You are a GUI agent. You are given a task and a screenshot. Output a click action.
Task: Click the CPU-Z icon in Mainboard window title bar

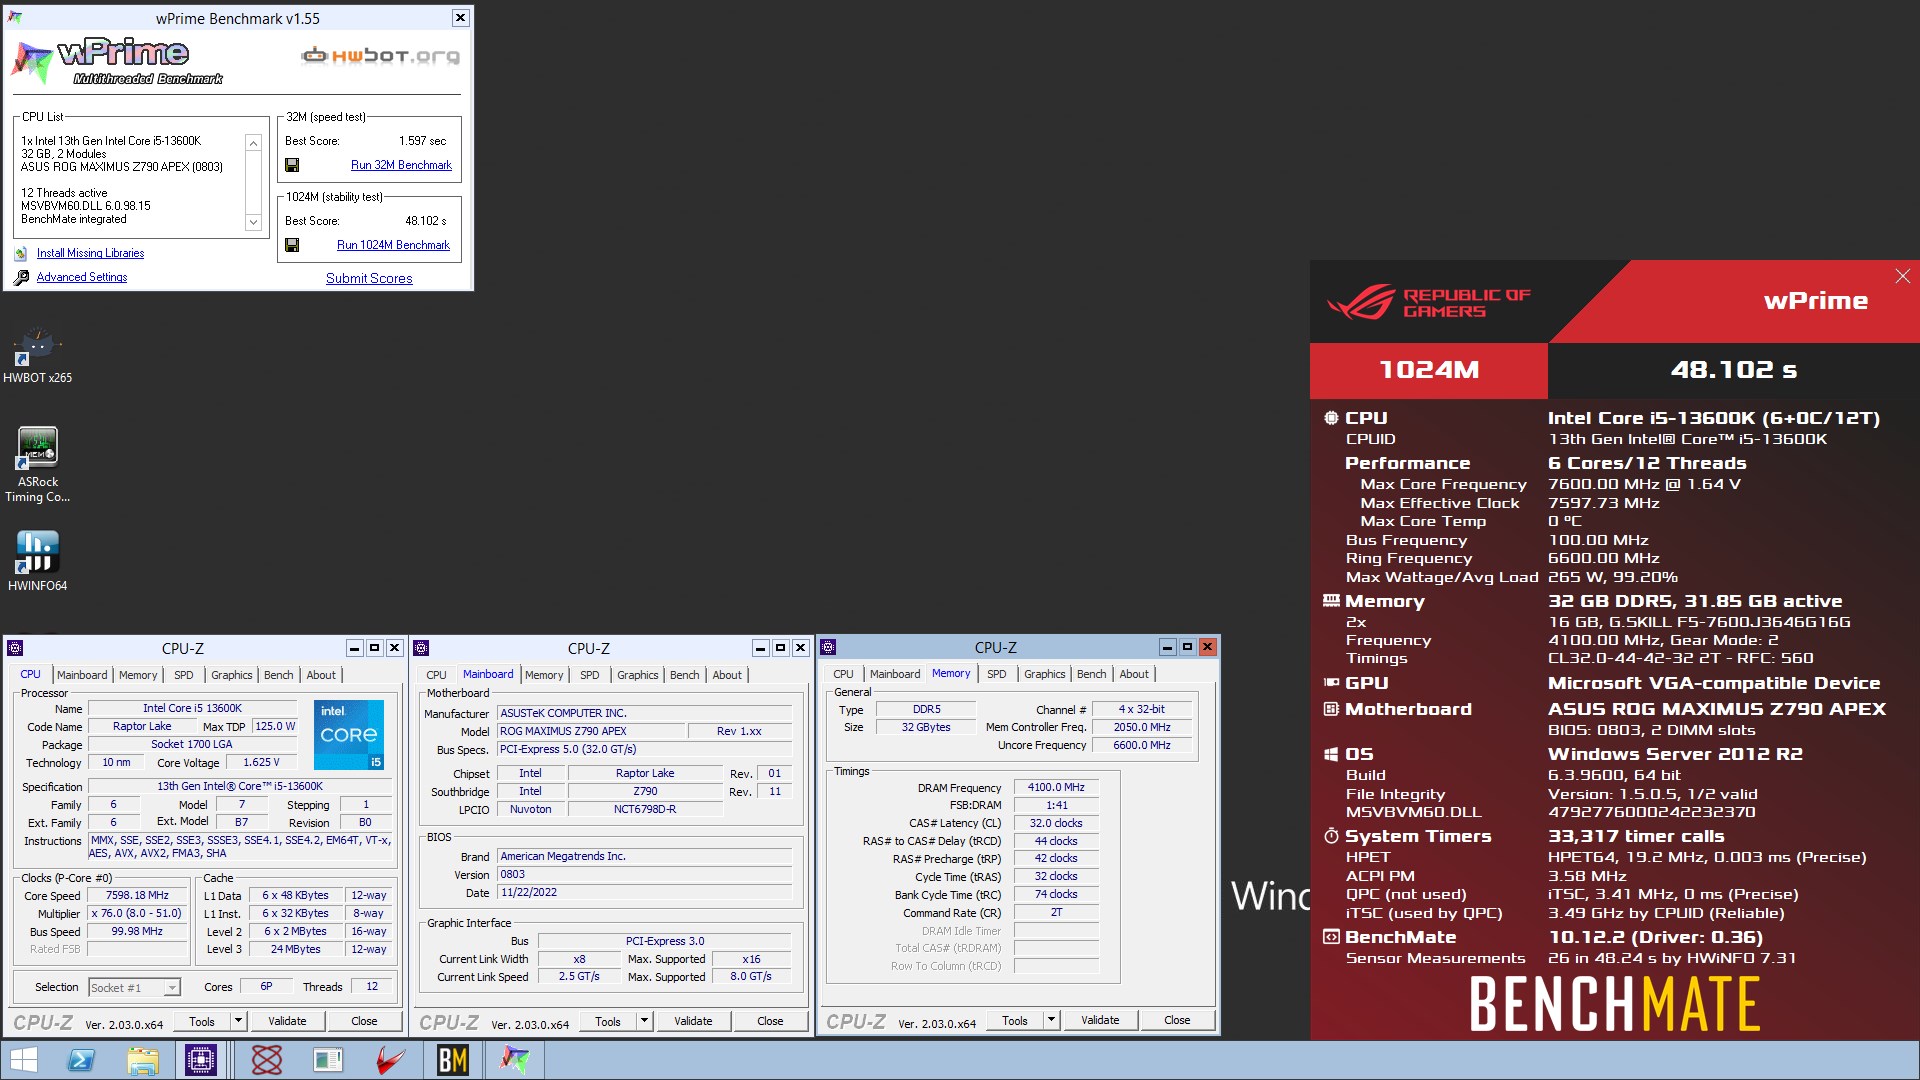click(x=422, y=648)
